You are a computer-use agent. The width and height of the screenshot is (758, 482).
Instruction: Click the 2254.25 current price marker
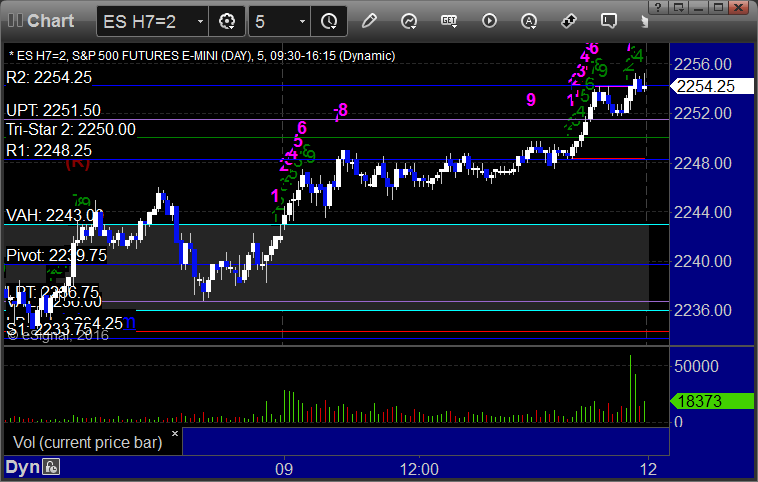tap(712, 86)
